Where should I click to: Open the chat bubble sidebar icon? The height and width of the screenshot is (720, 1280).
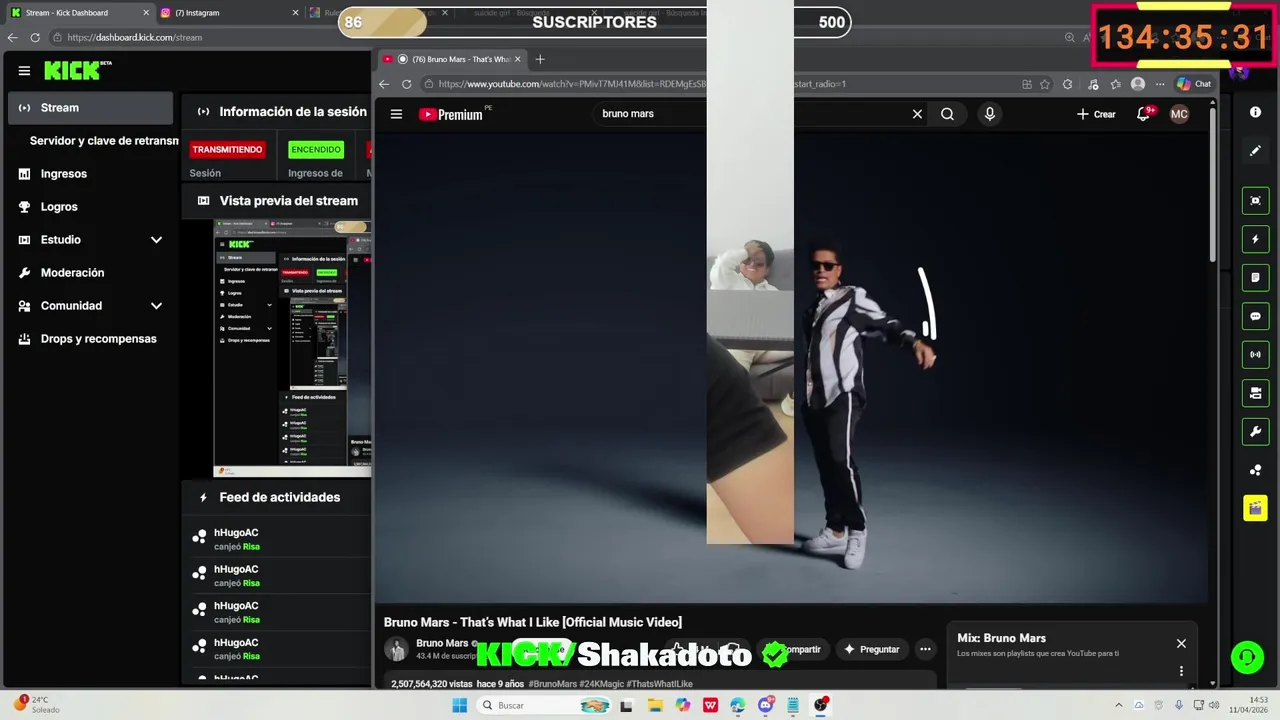pos(1255,317)
